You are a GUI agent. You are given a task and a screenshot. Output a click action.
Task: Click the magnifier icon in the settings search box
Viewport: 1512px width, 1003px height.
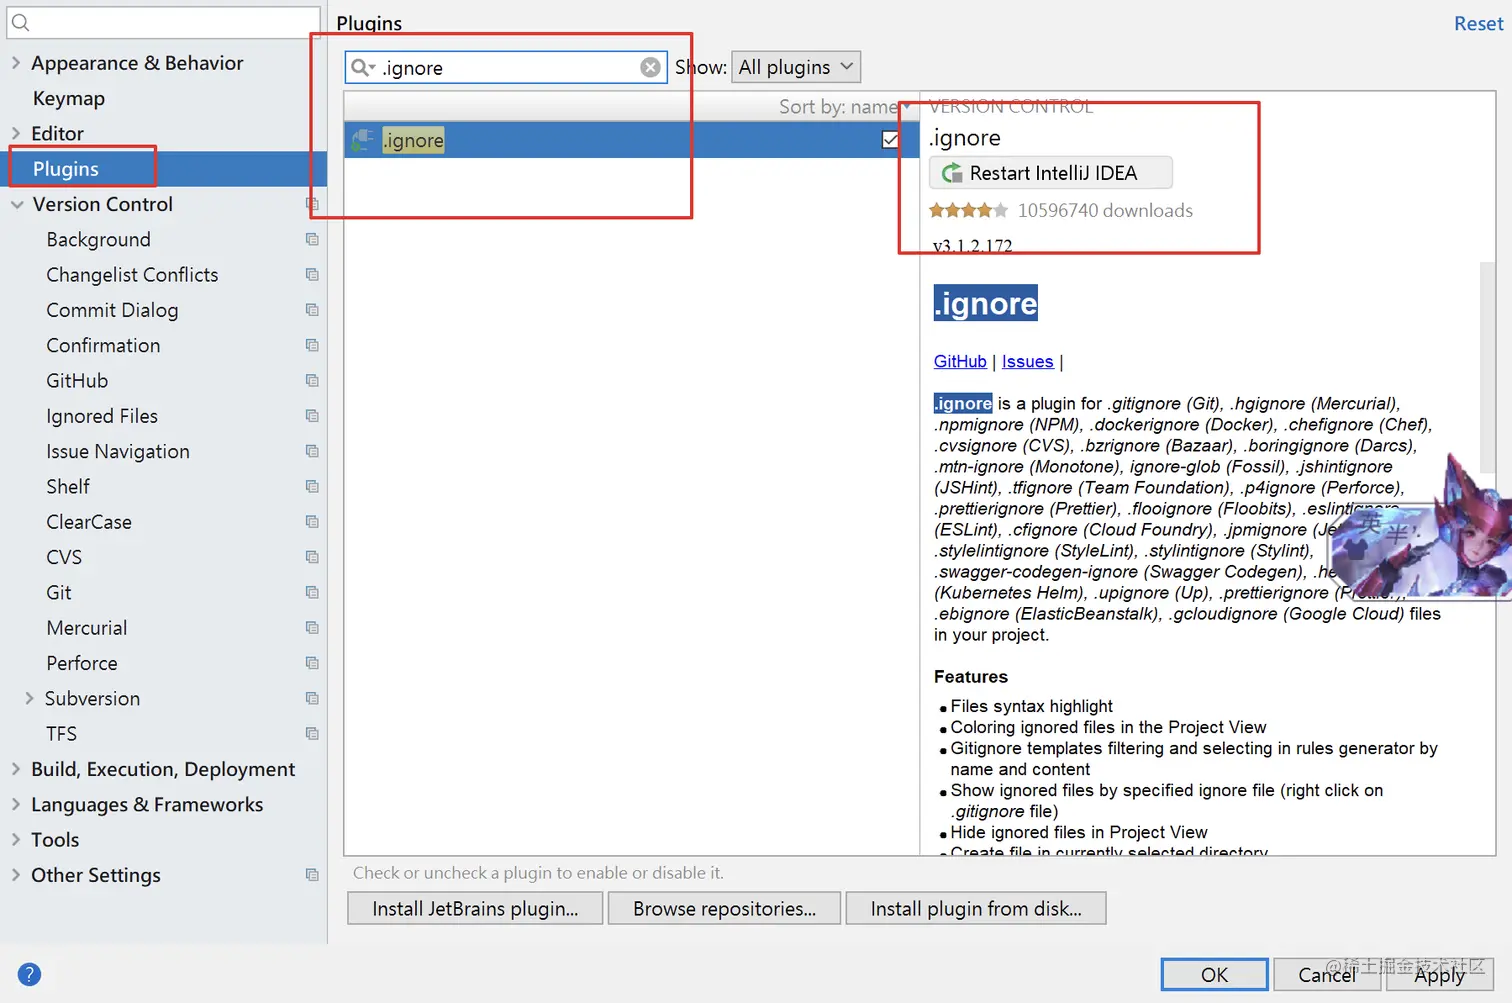tap(20, 22)
